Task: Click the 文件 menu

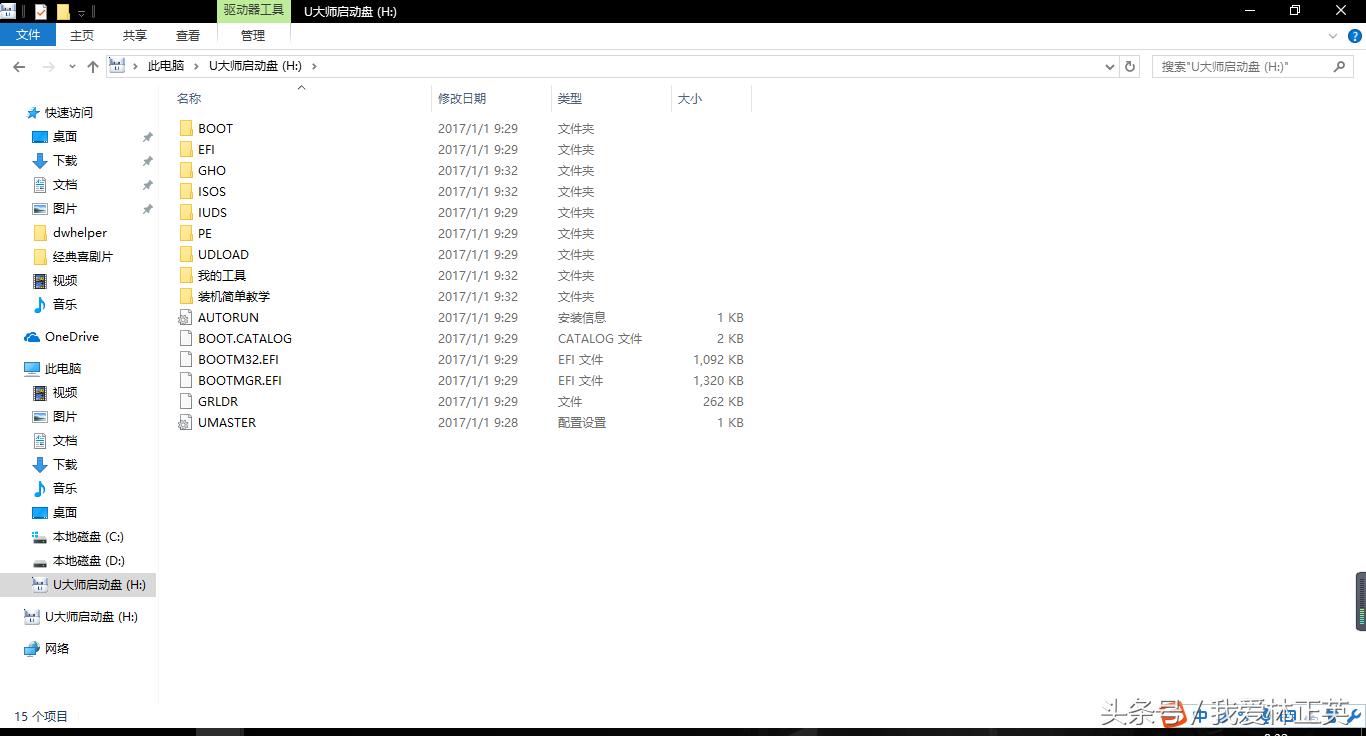Action: point(28,33)
